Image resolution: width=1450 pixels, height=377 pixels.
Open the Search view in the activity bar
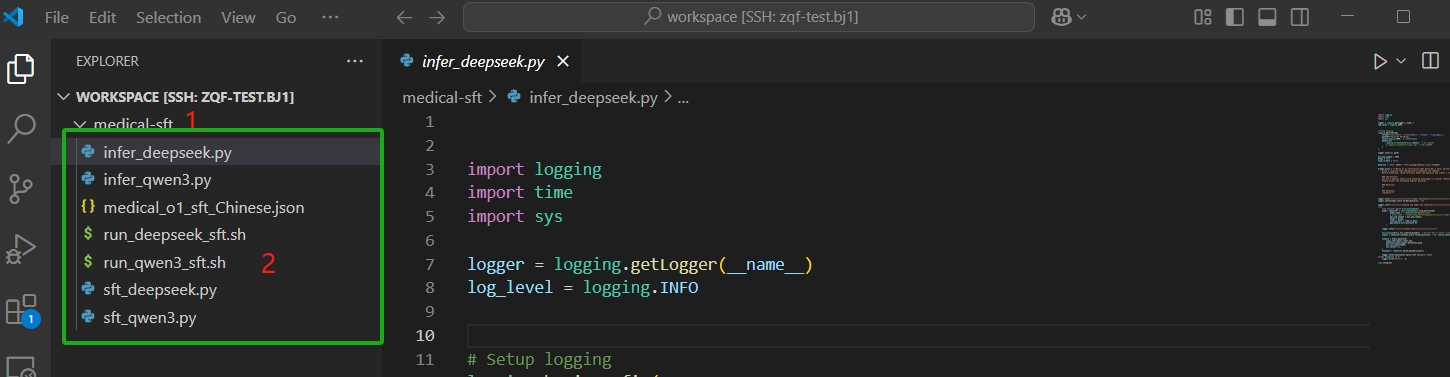[x=22, y=128]
